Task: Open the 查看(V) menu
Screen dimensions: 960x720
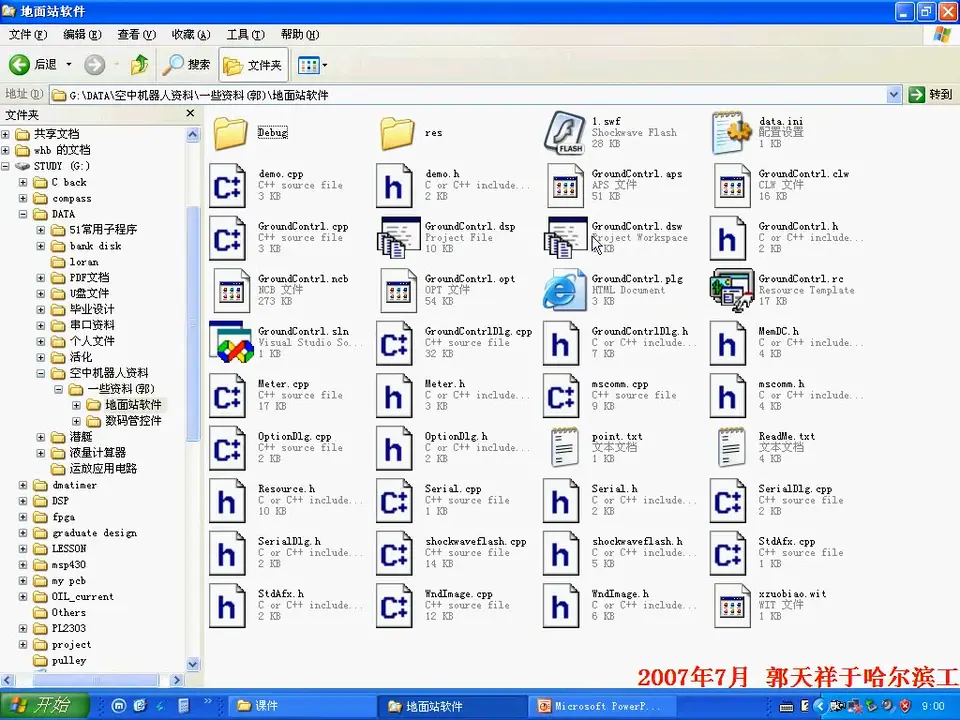Action: [x=137, y=35]
